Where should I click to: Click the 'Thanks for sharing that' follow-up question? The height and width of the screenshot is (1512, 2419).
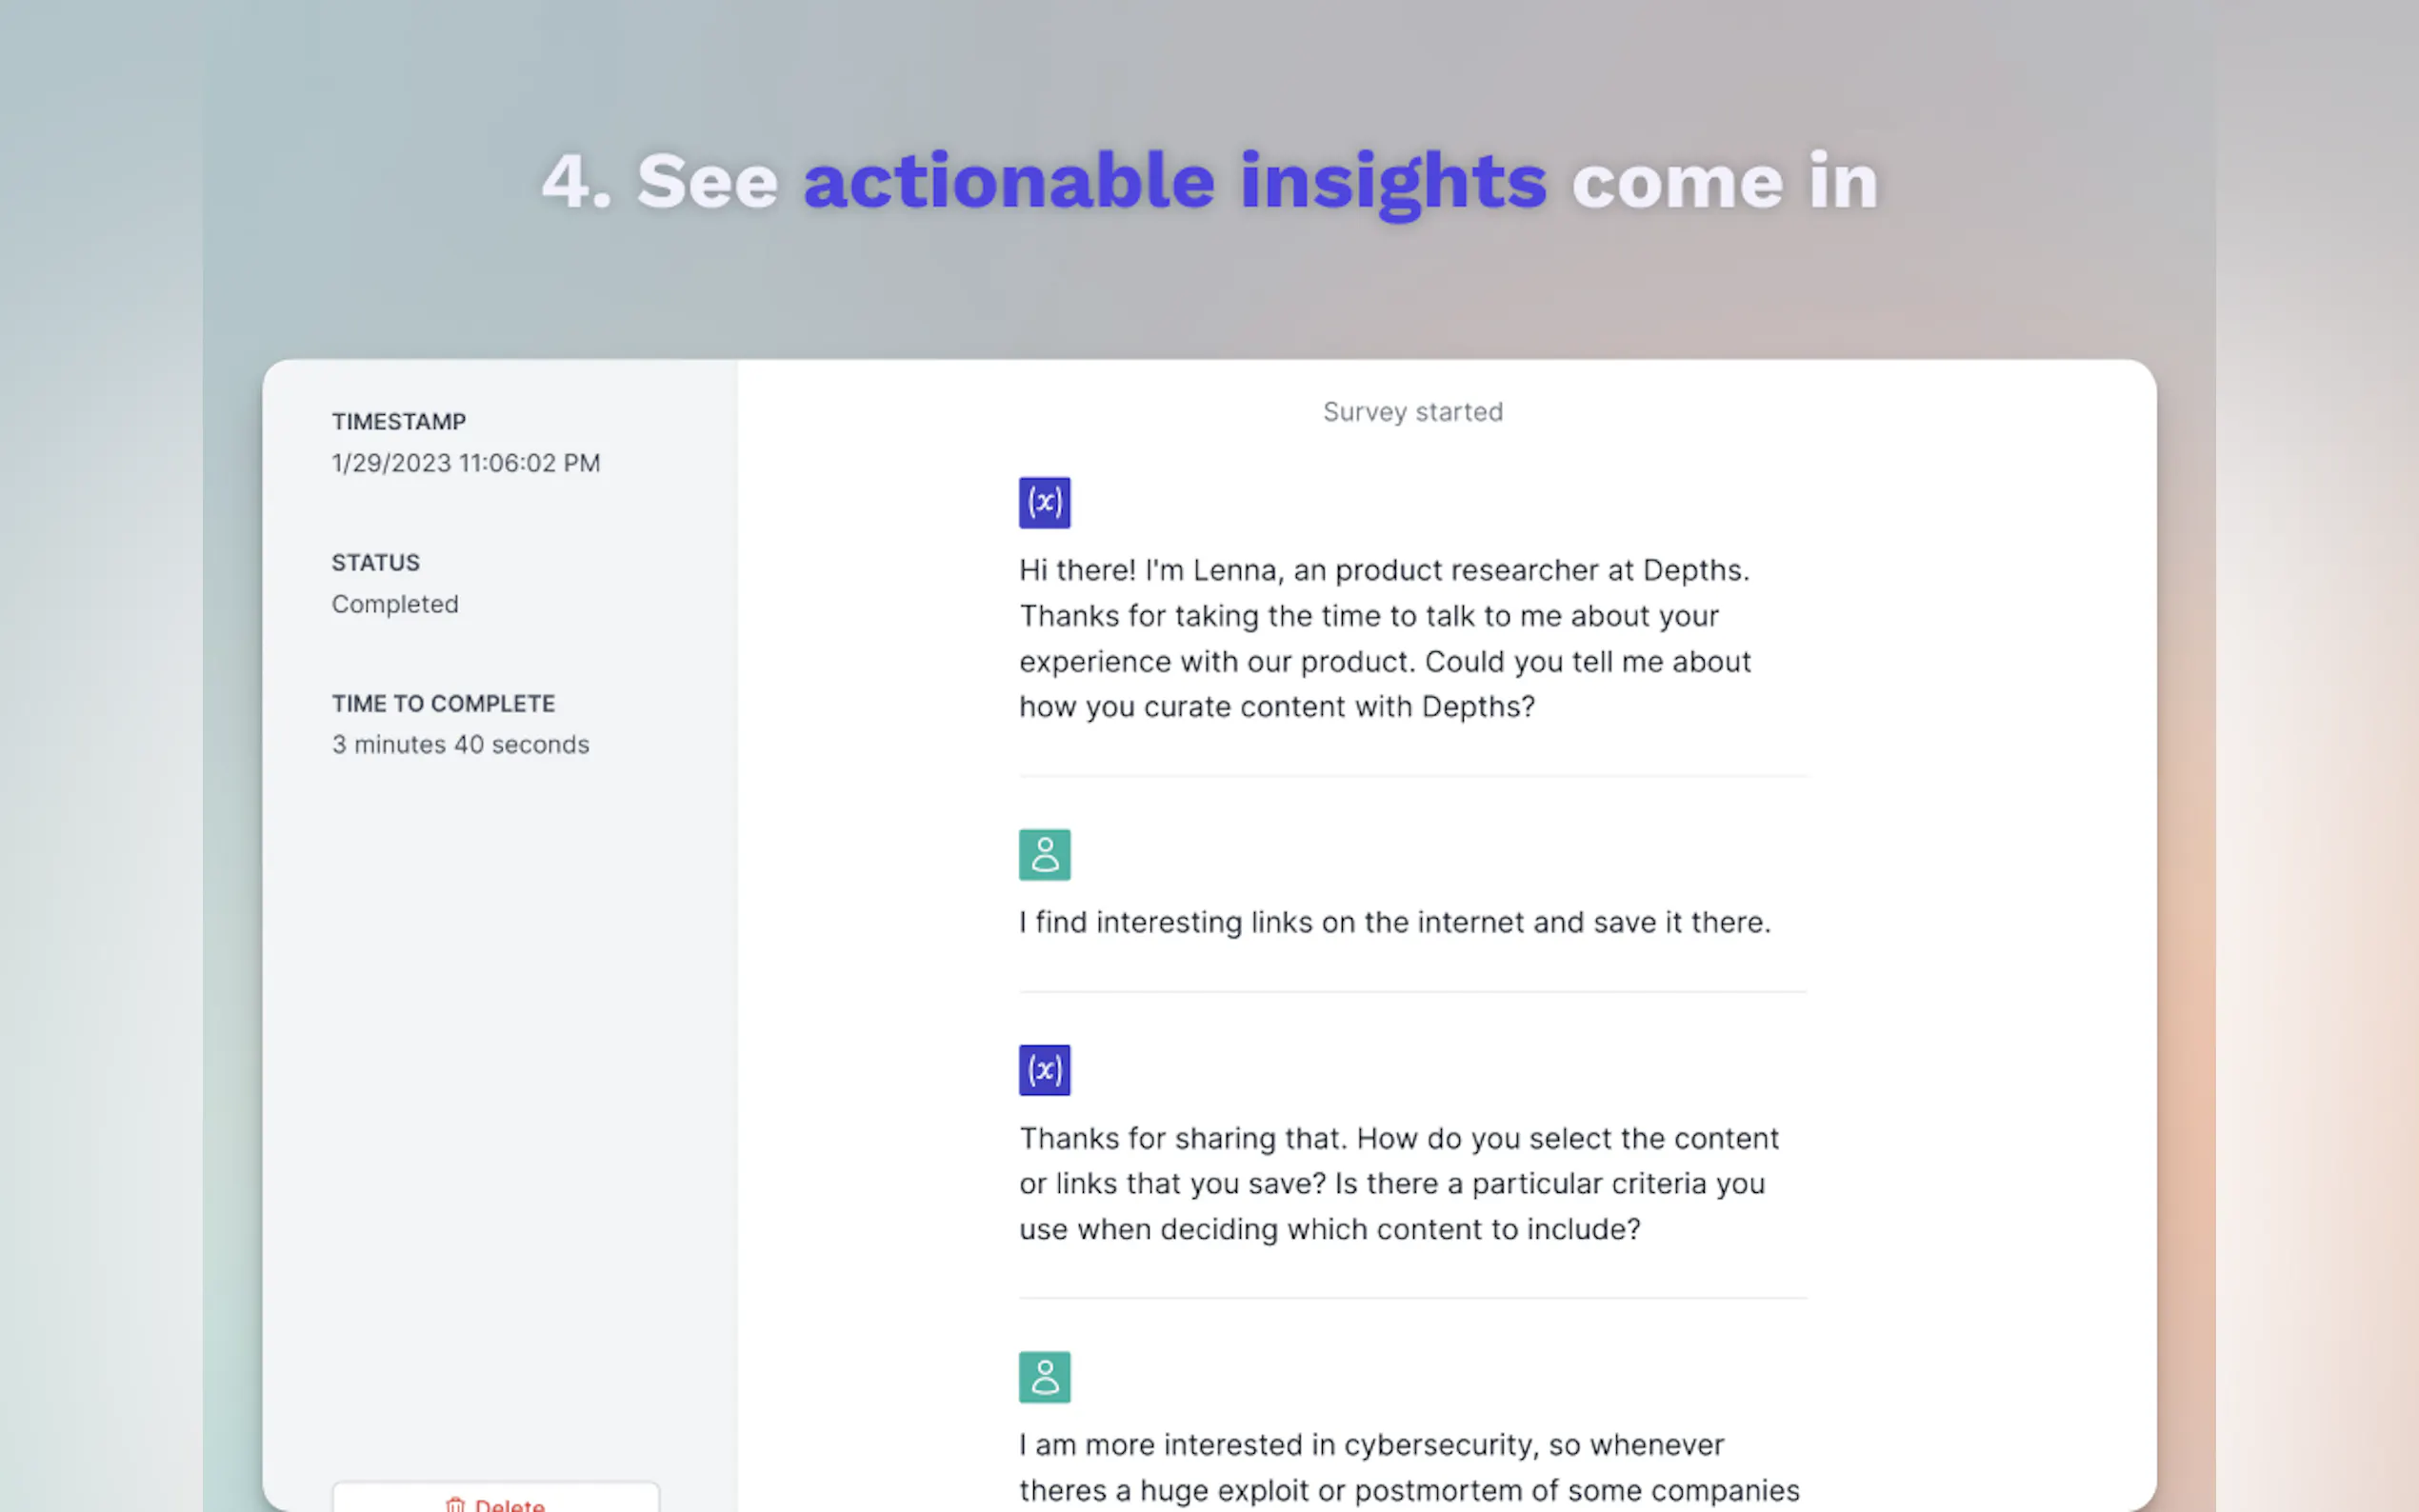[1398, 1183]
